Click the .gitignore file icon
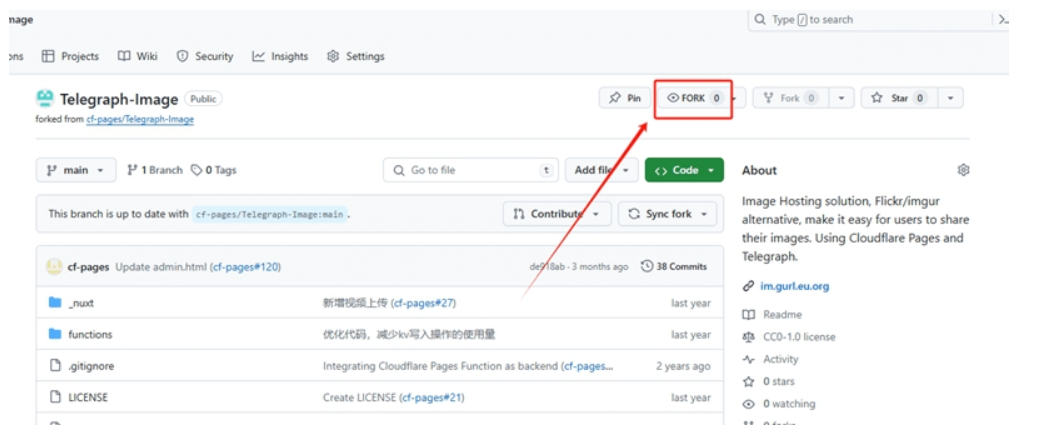The height and width of the screenshot is (435, 1042). (55, 365)
